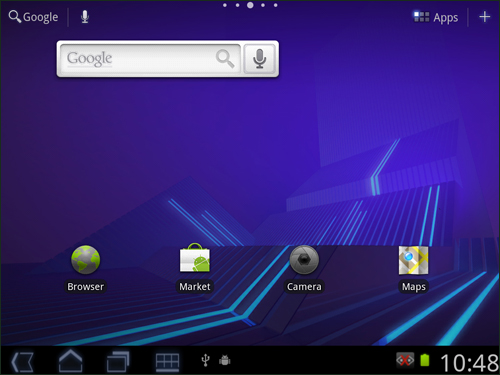Select the current center page indicator dot
The width and height of the screenshot is (500, 375).
tap(250, 5)
